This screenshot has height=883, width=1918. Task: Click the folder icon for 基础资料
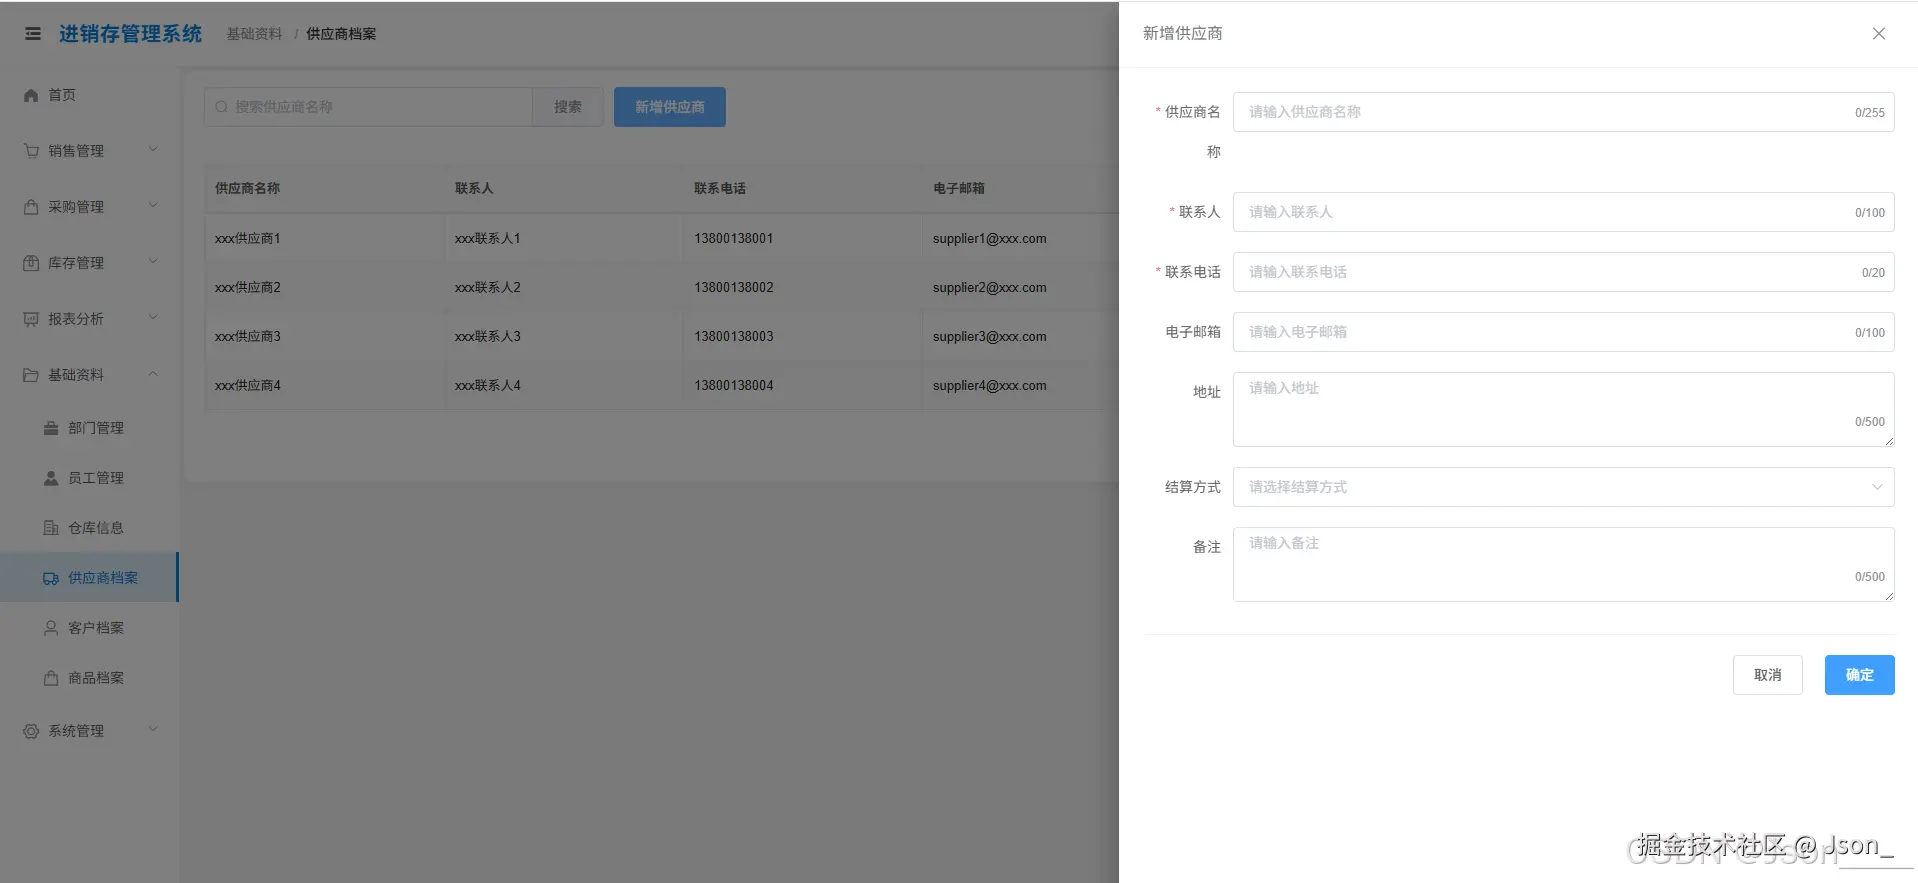(31, 375)
